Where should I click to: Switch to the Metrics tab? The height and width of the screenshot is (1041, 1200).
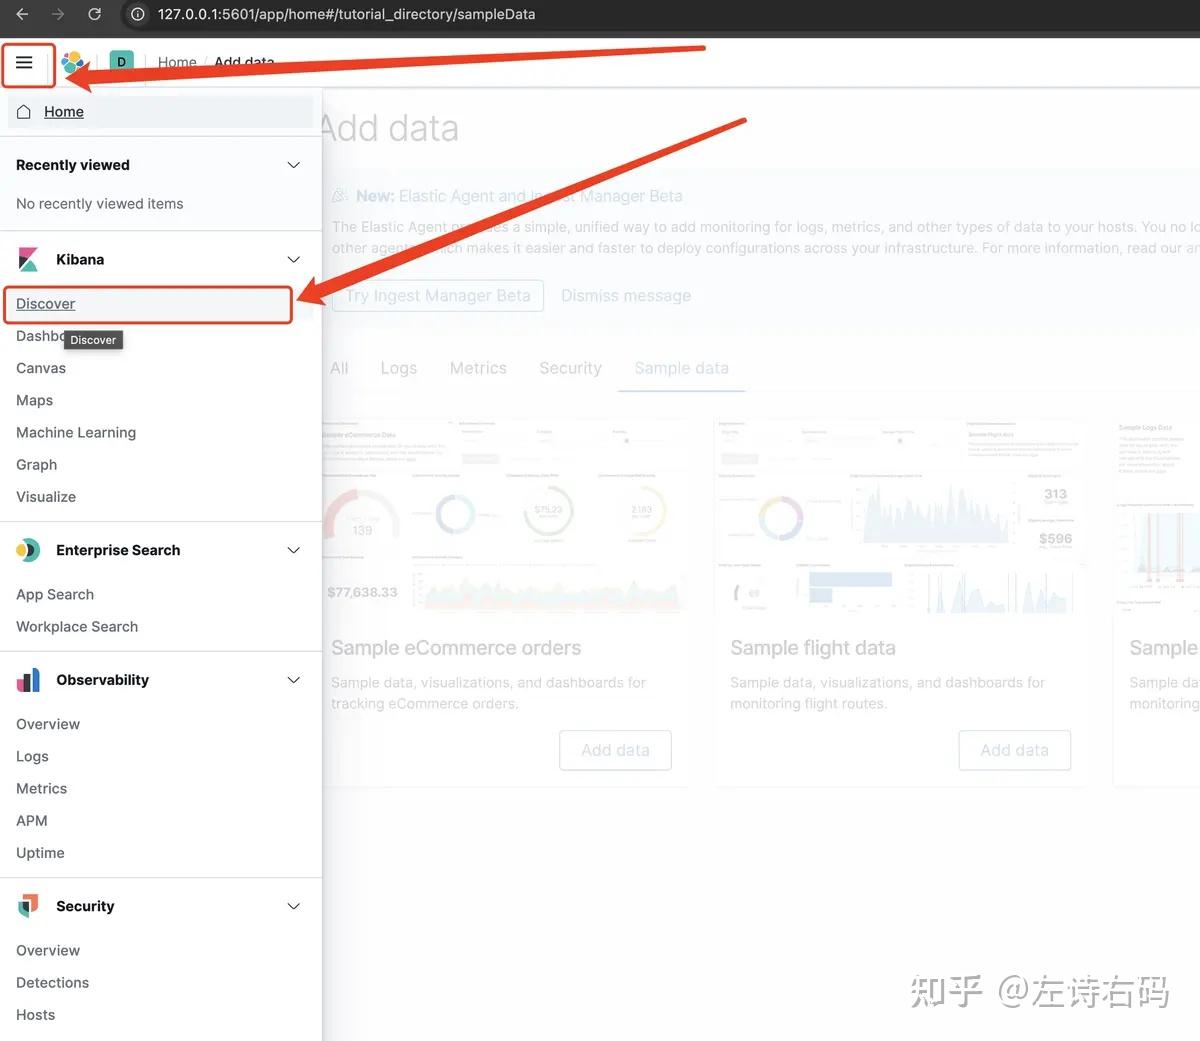pos(478,368)
